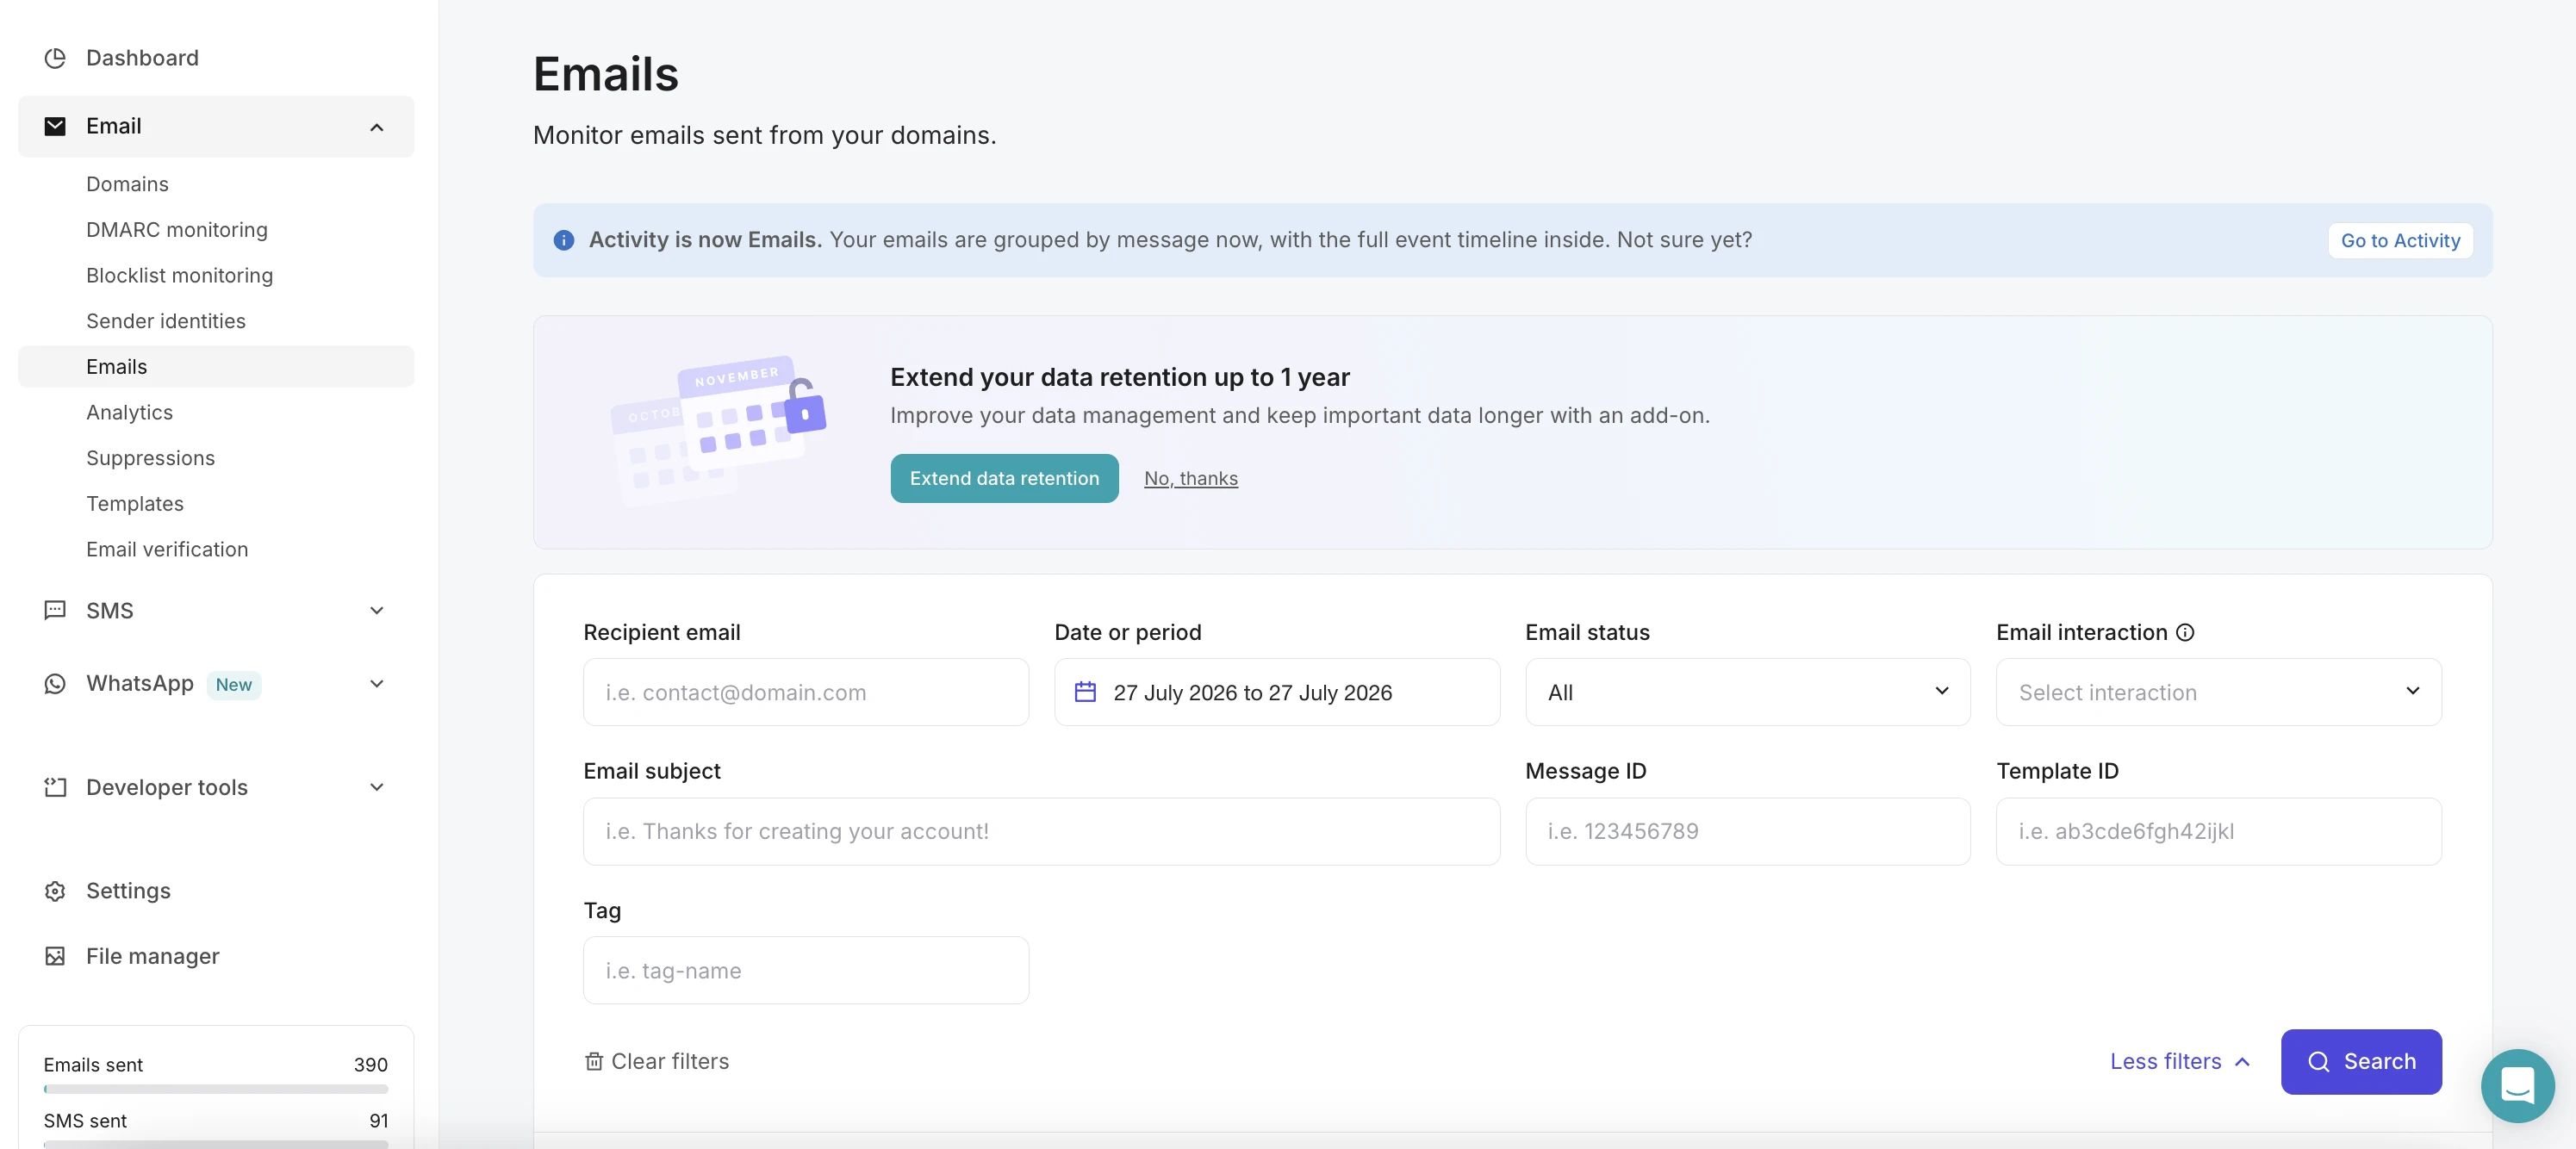This screenshot has width=2576, height=1149.
Task: Collapse filters with Less filters
Action: pyautogui.click(x=2179, y=1061)
